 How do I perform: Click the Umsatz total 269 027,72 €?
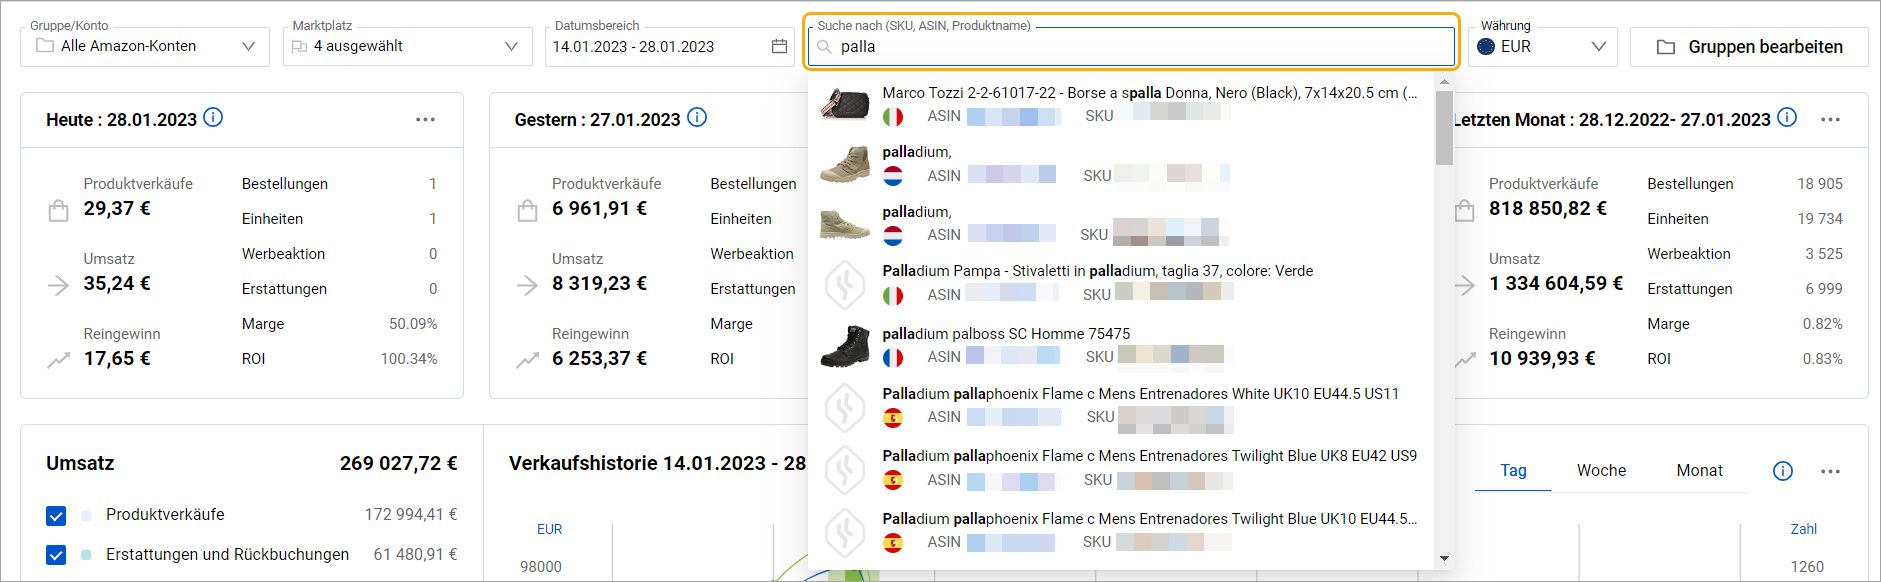(398, 463)
